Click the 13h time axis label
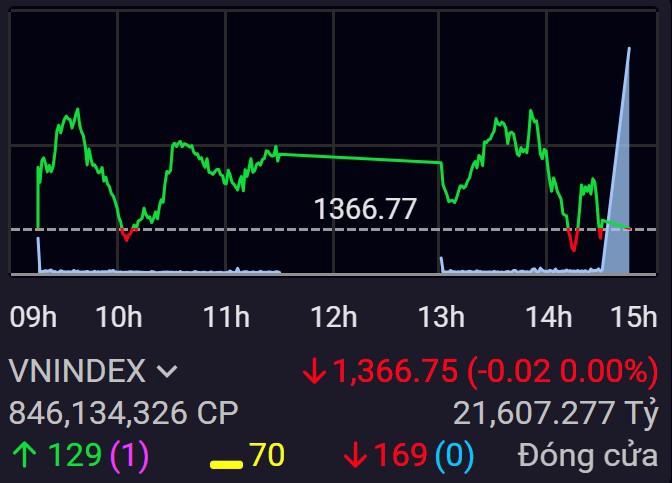Screen dimensions: 672x483 [x=441, y=318]
